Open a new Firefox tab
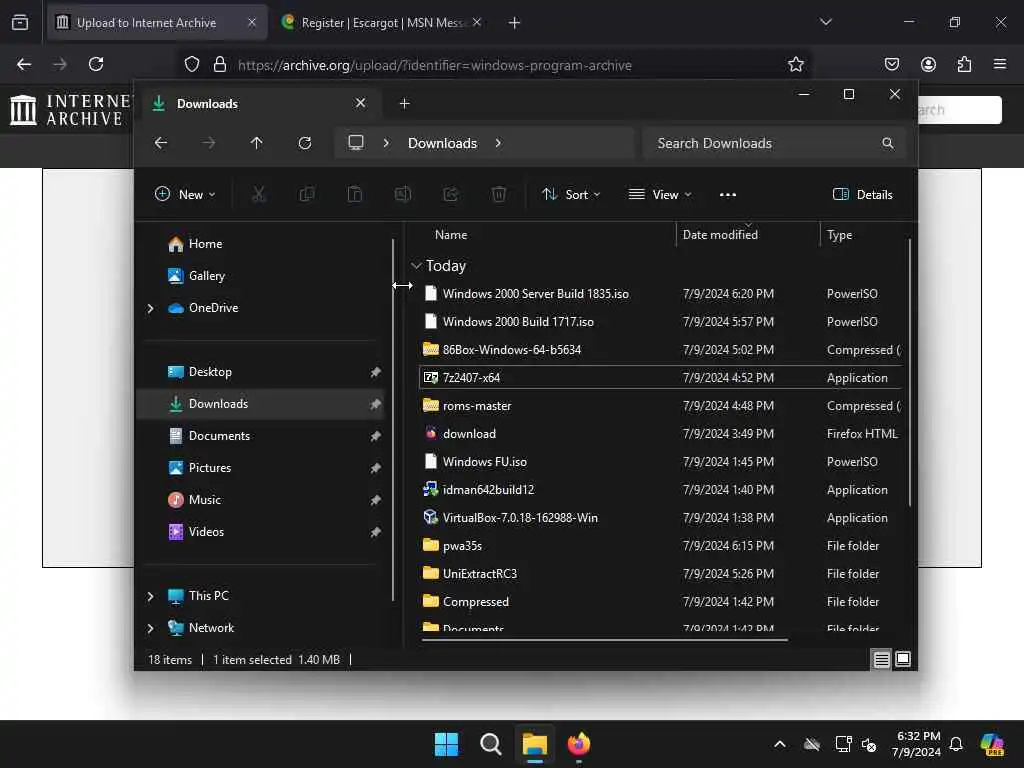 515,23
